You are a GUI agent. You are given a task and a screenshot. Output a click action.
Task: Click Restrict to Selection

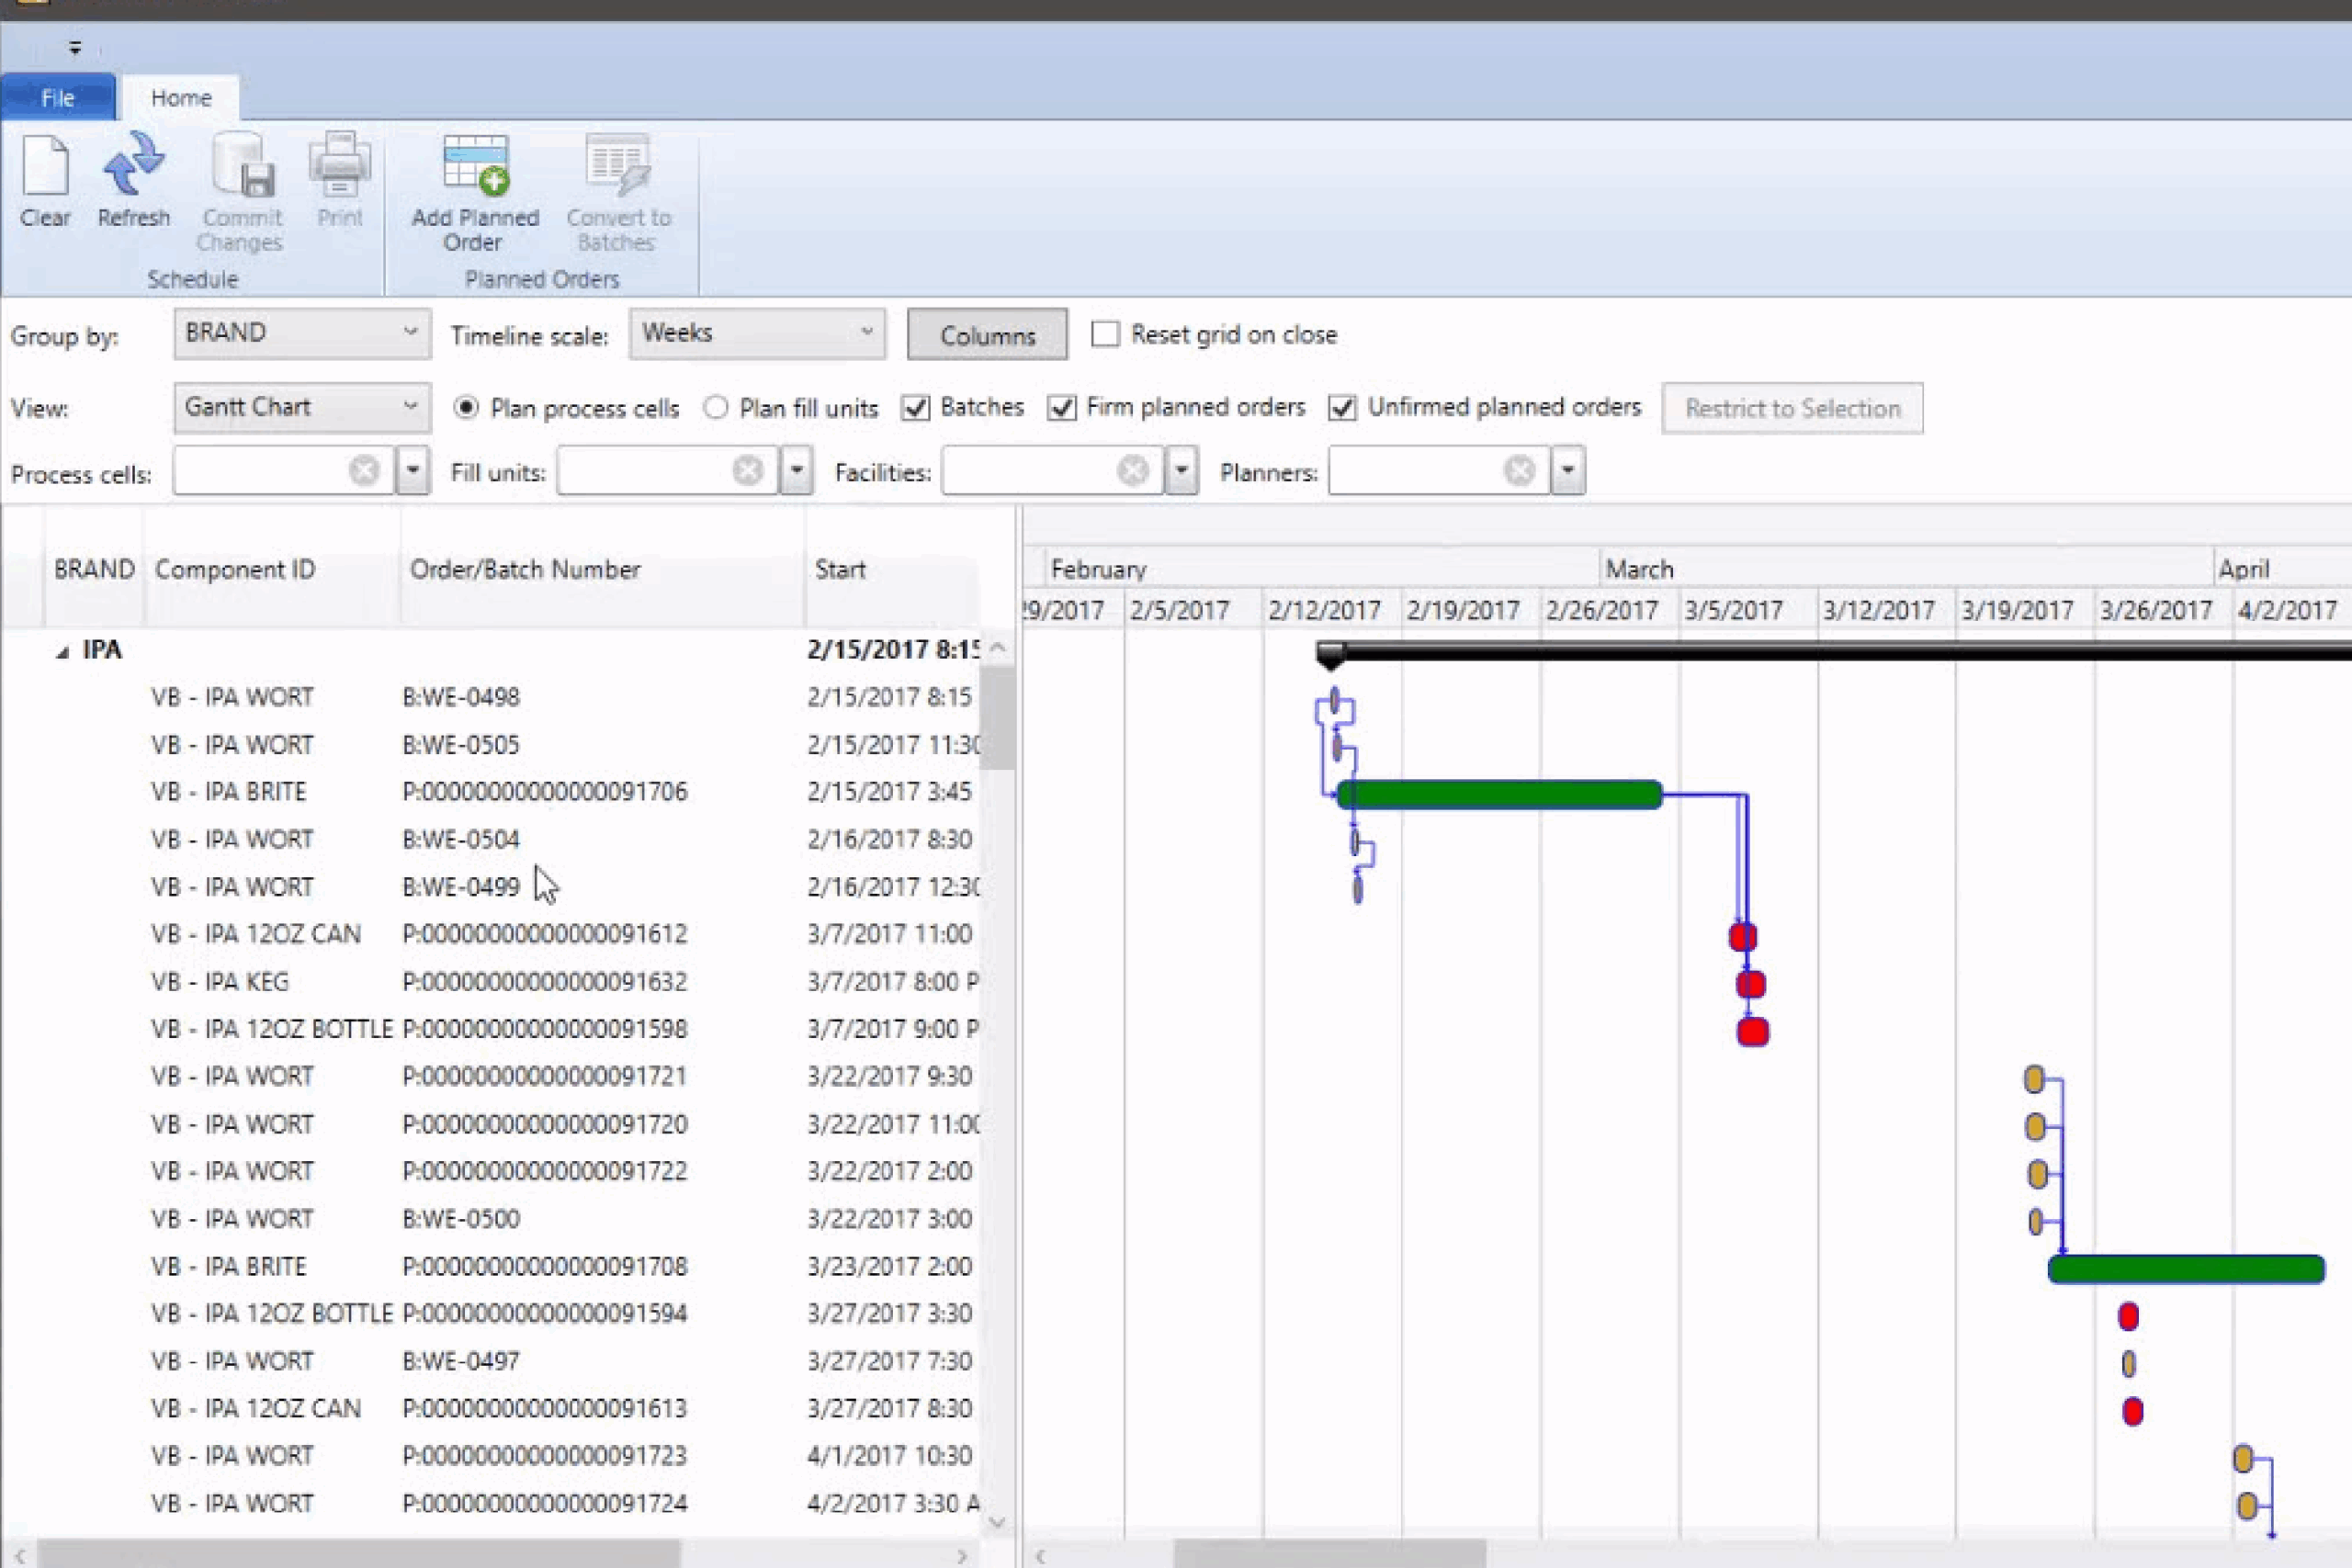pyautogui.click(x=1792, y=407)
